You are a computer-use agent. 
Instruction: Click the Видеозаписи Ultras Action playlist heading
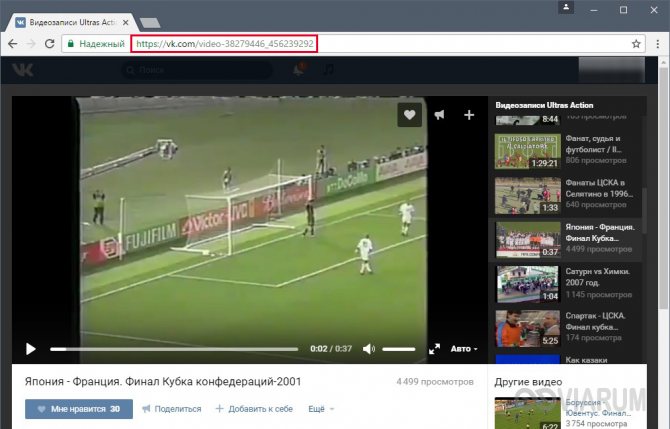click(544, 105)
